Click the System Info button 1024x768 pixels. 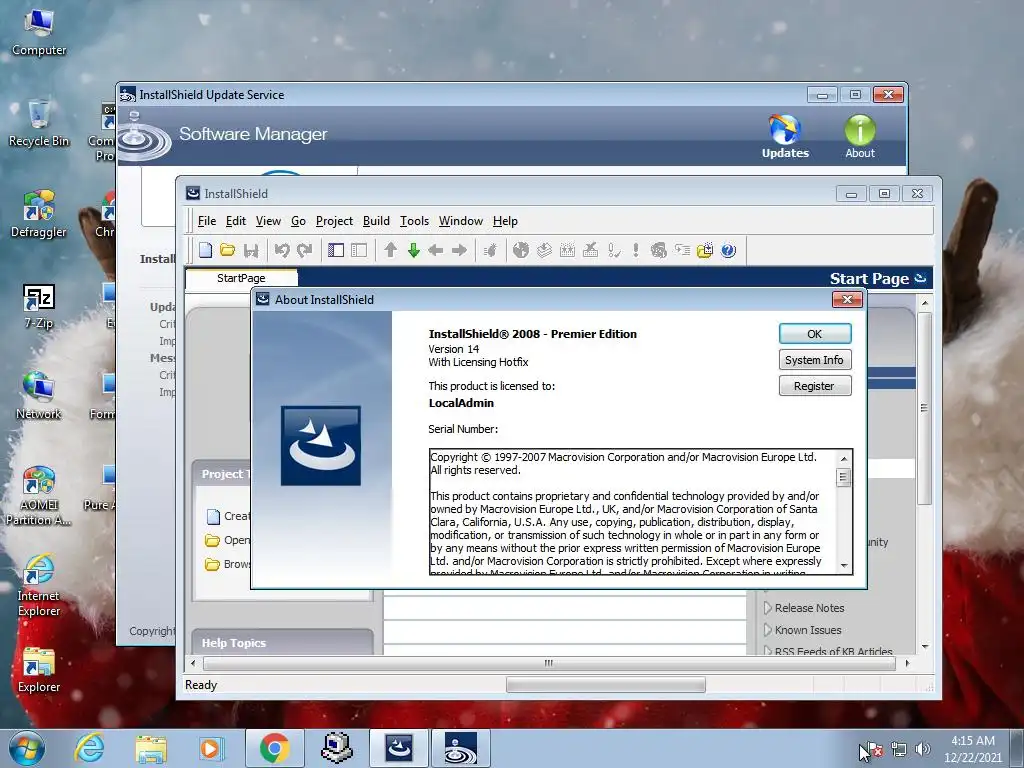pyautogui.click(x=814, y=360)
